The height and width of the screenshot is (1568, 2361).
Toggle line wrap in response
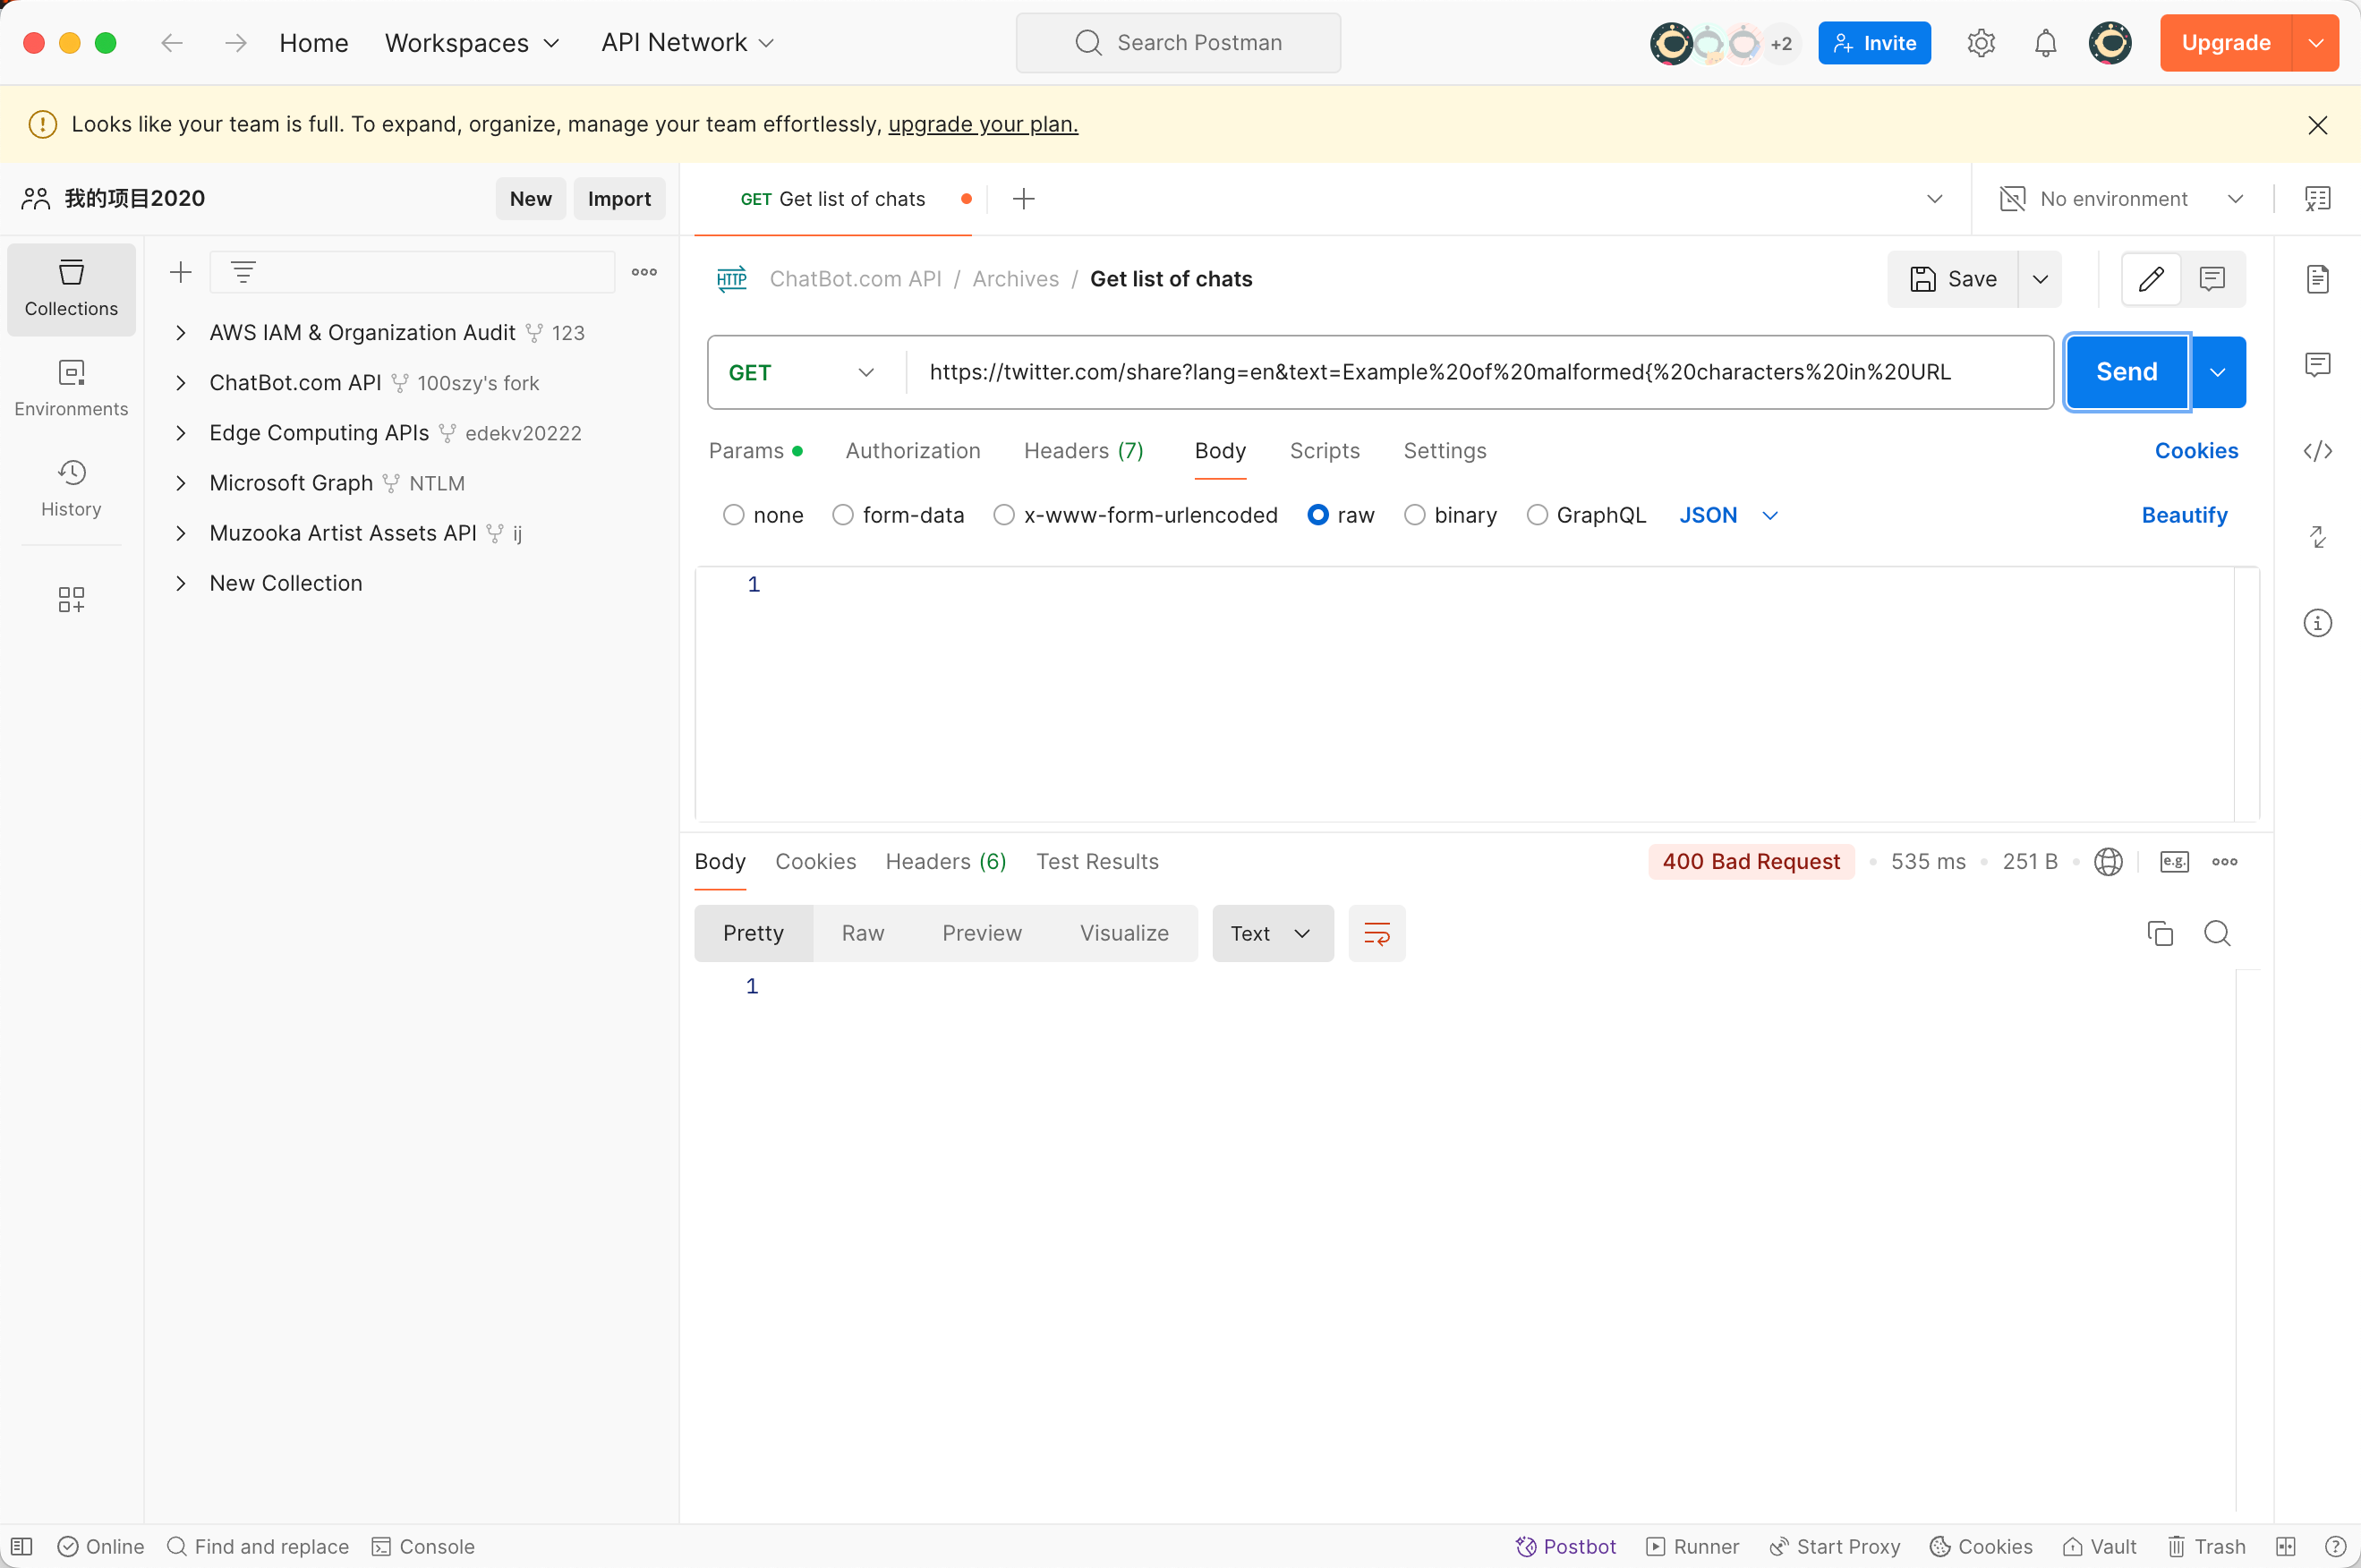click(1377, 934)
